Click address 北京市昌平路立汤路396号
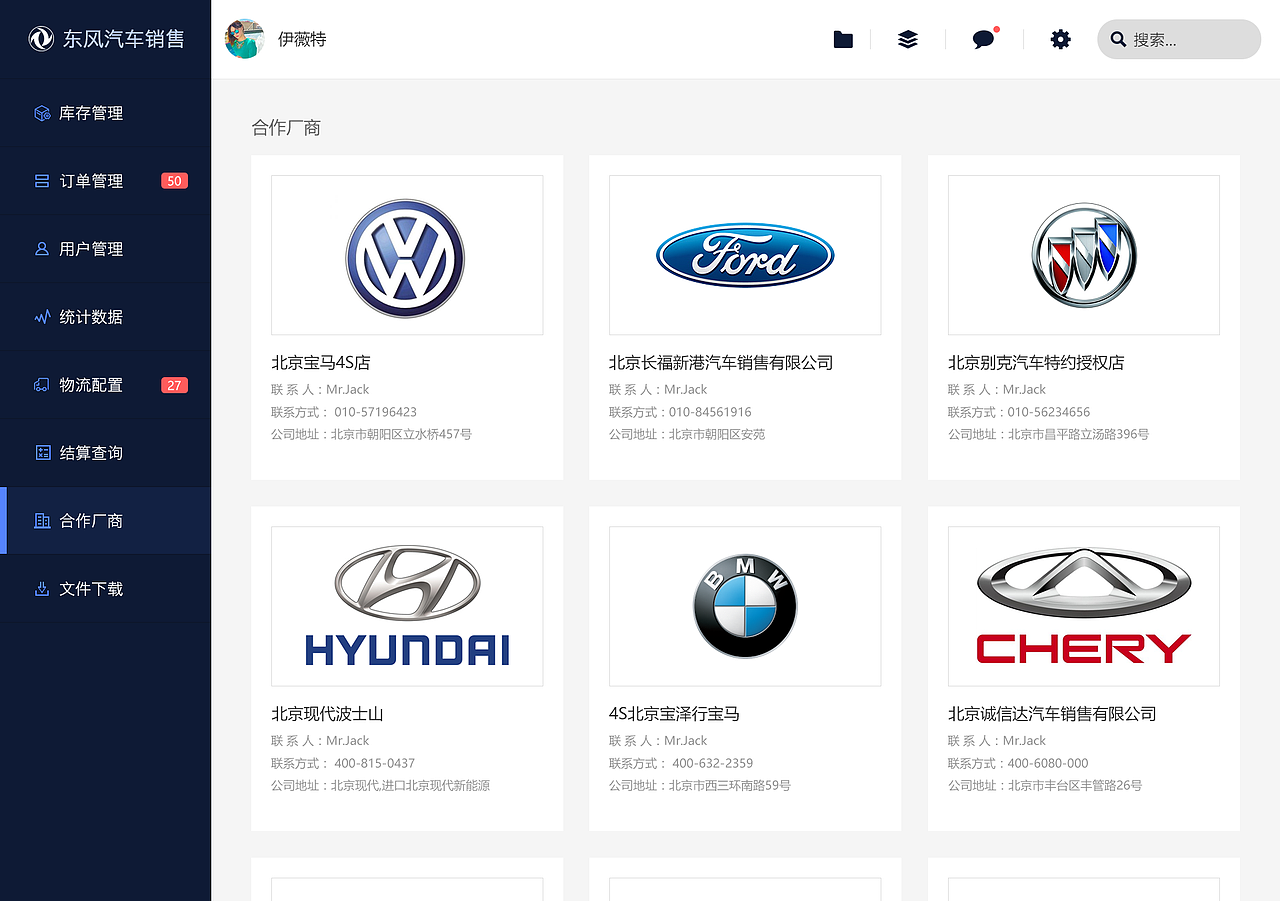 (1079, 434)
